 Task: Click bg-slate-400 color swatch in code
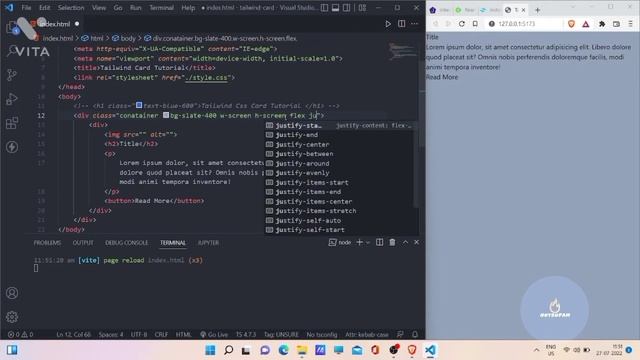click(166, 115)
